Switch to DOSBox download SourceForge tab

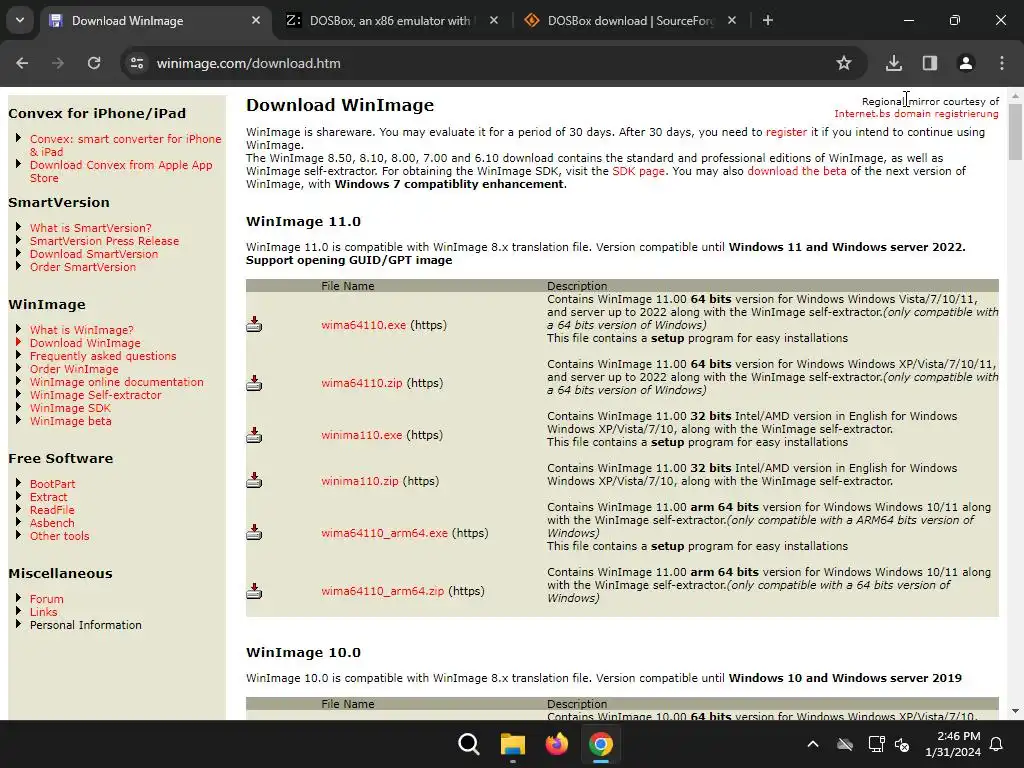[630, 20]
